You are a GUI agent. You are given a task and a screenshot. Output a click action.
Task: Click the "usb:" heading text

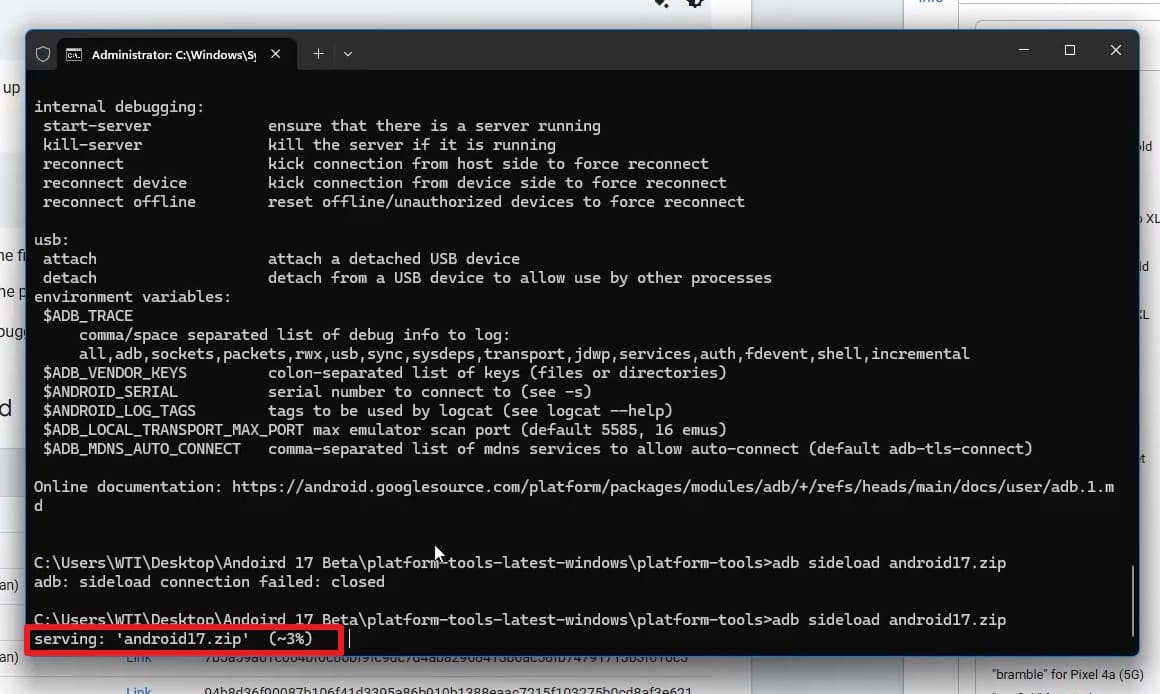pyautogui.click(x=51, y=240)
